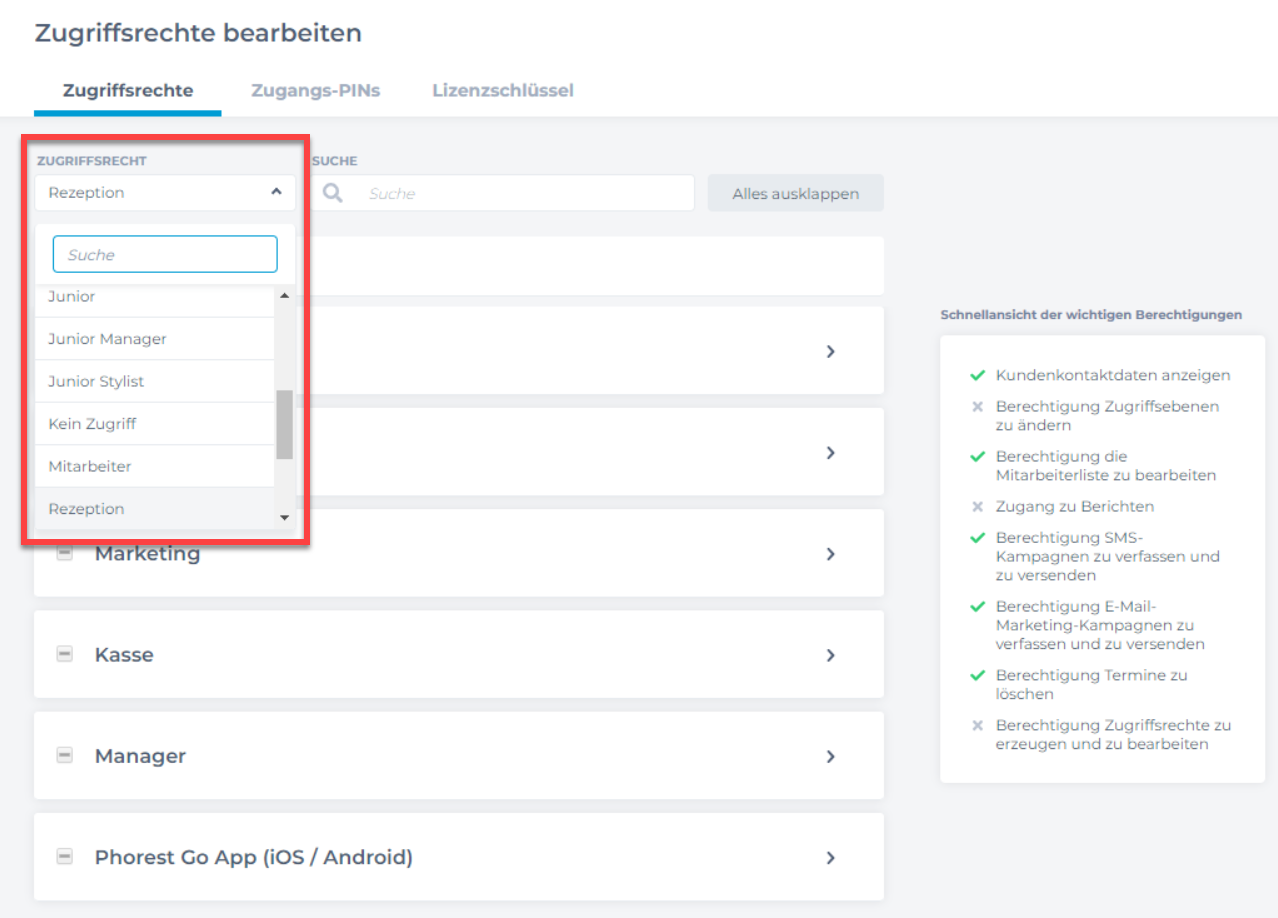
Task: Toggle the Phorest Go App checkbox
Action: [x=65, y=856]
